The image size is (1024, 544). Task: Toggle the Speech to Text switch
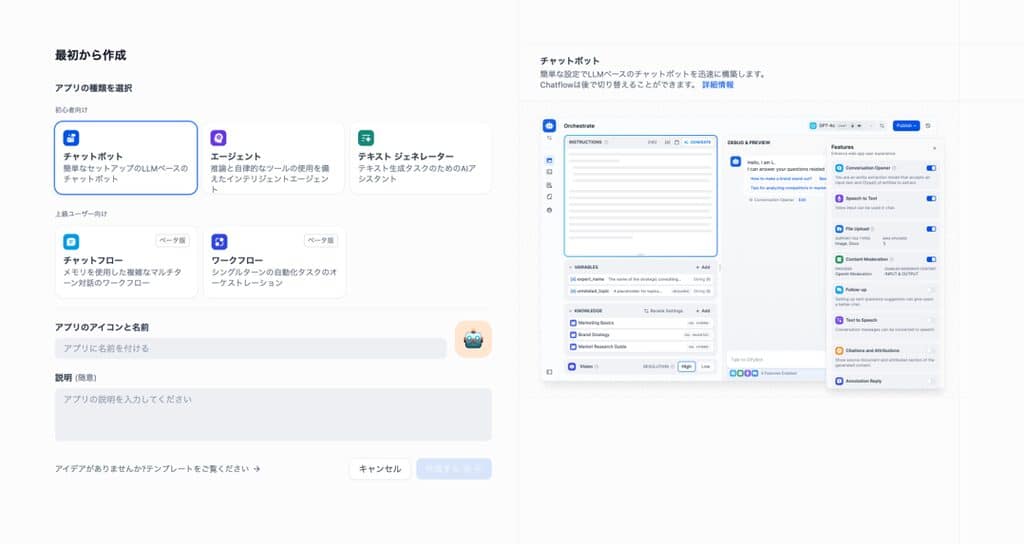[931, 199]
